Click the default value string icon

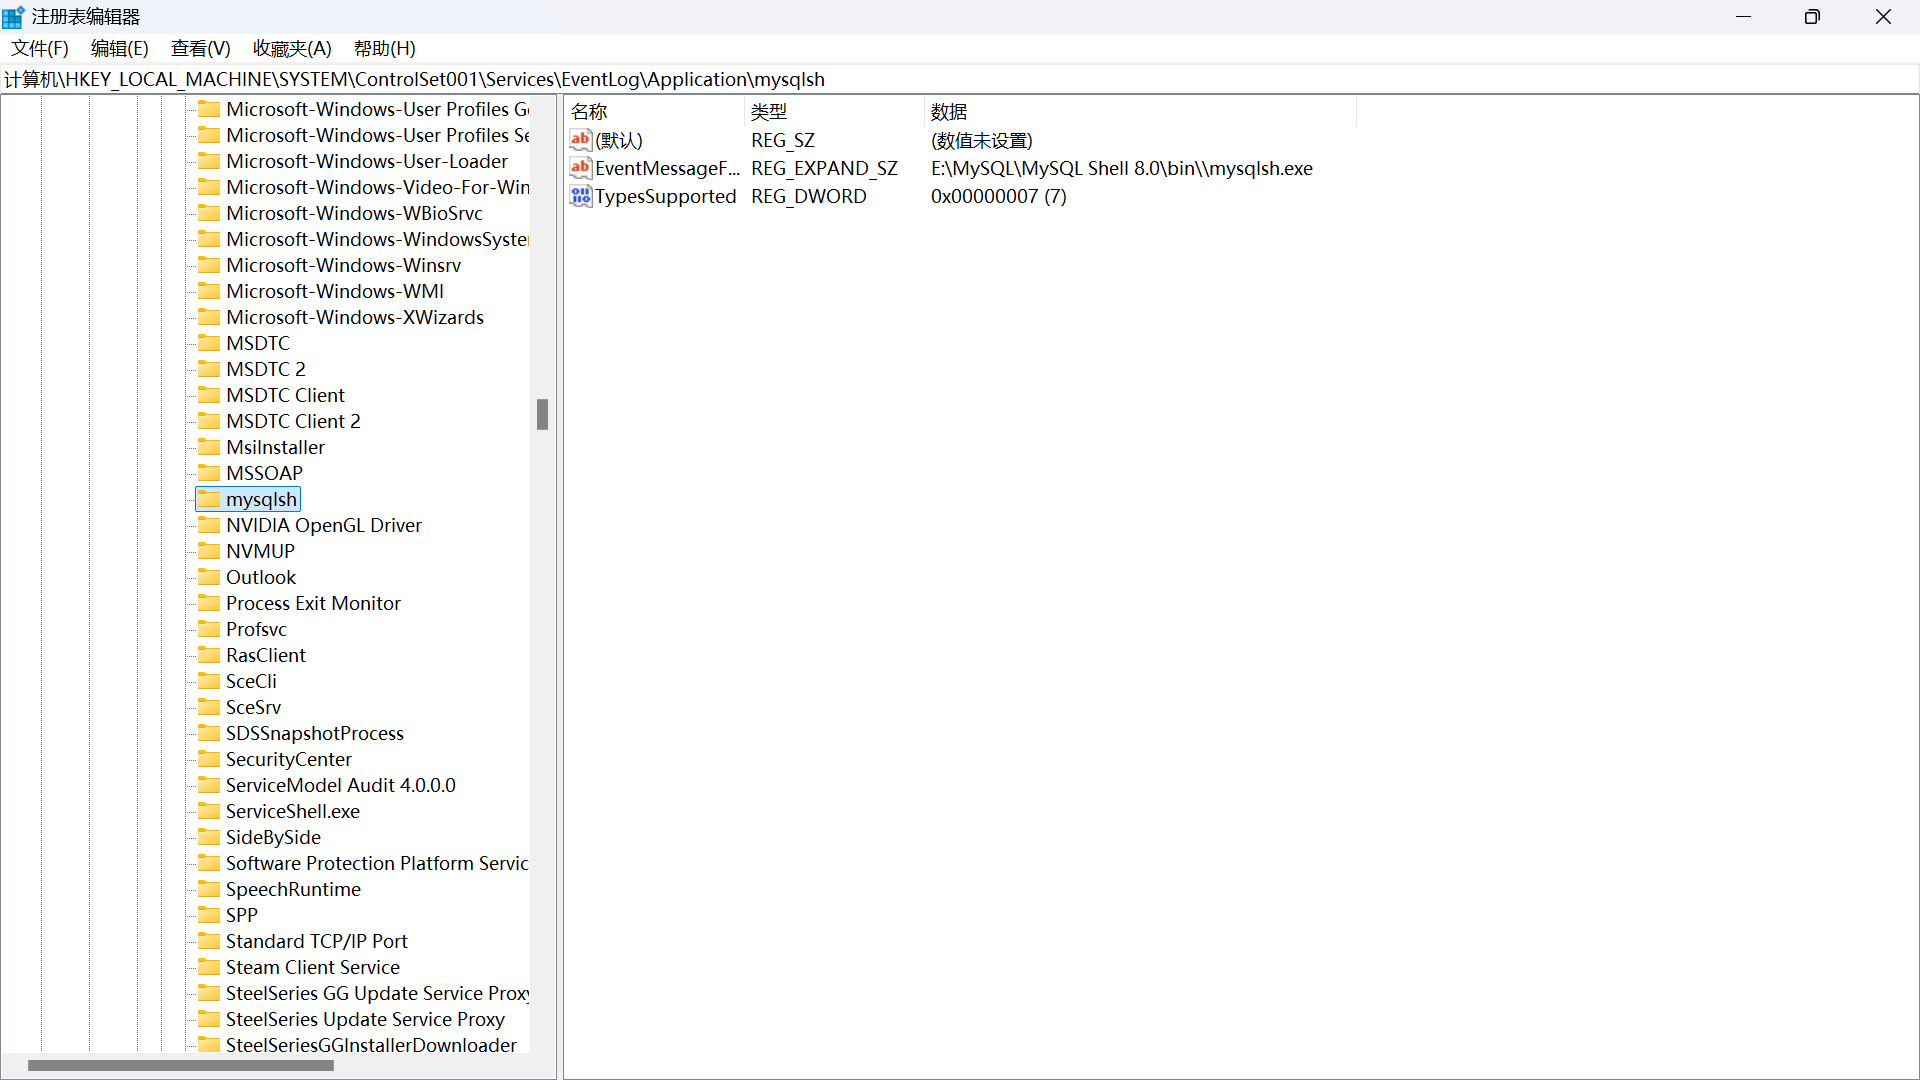pos(581,140)
